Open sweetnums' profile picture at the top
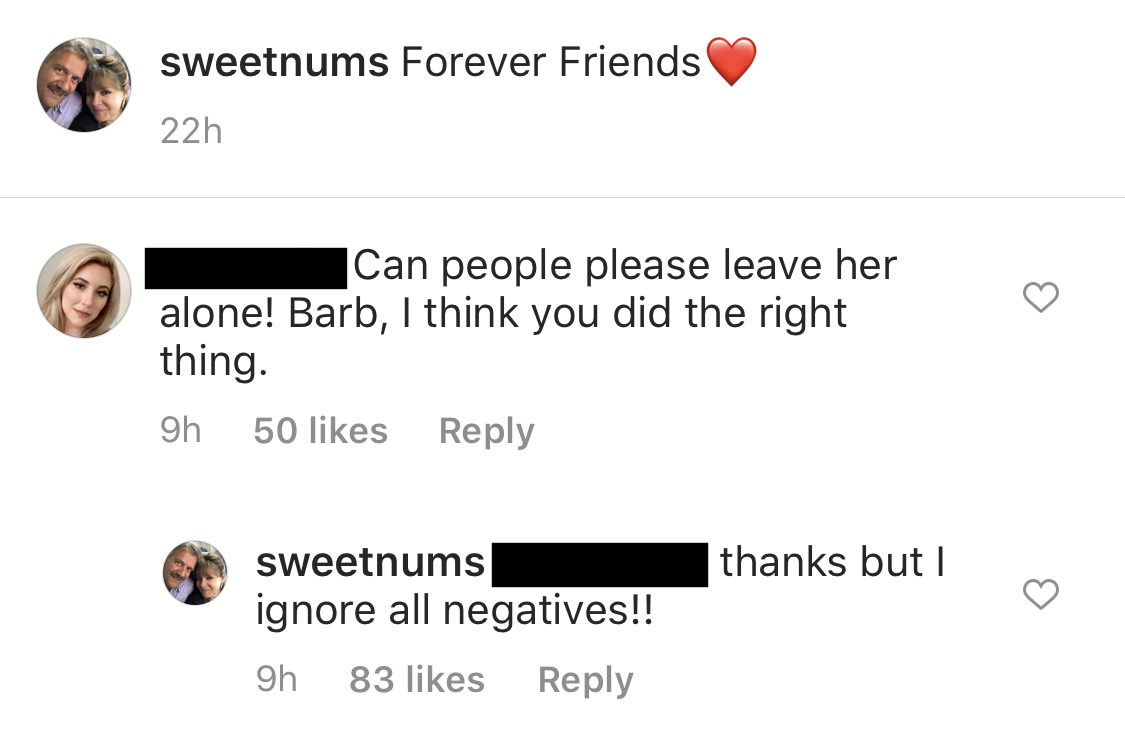The image size is (1125, 753). click(84, 84)
